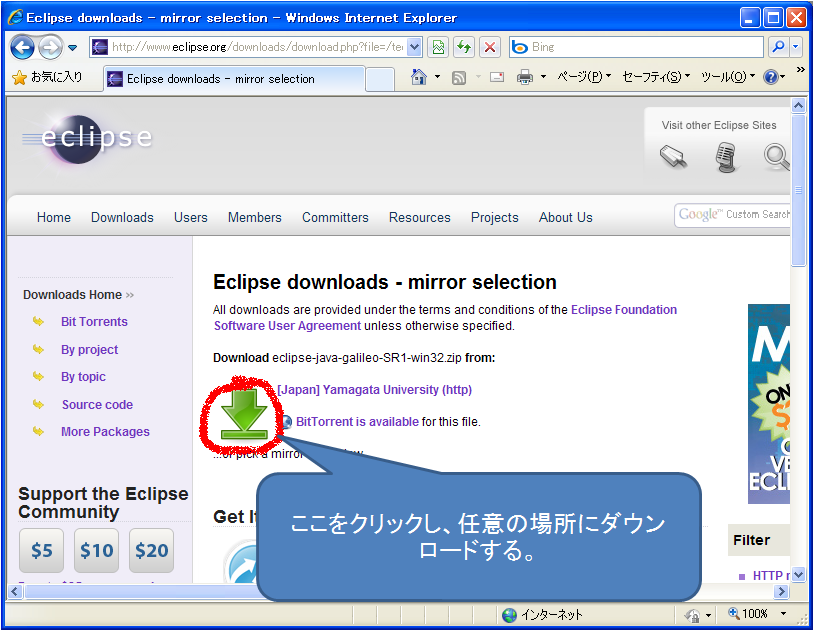Open the Eclipse Foundation Software User Agreement link
This screenshot has height=631, width=814.
click(x=445, y=318)
